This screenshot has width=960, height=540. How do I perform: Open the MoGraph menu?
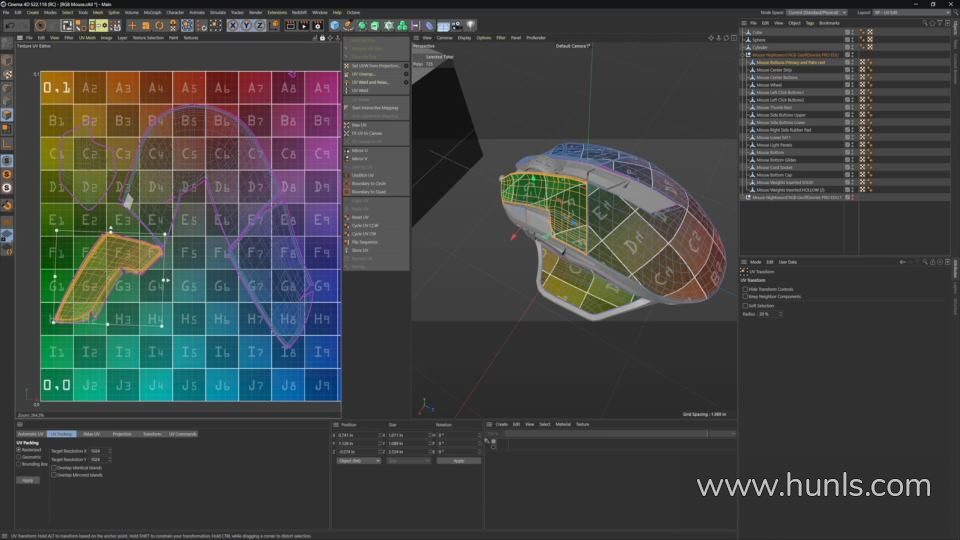point(152,12)
